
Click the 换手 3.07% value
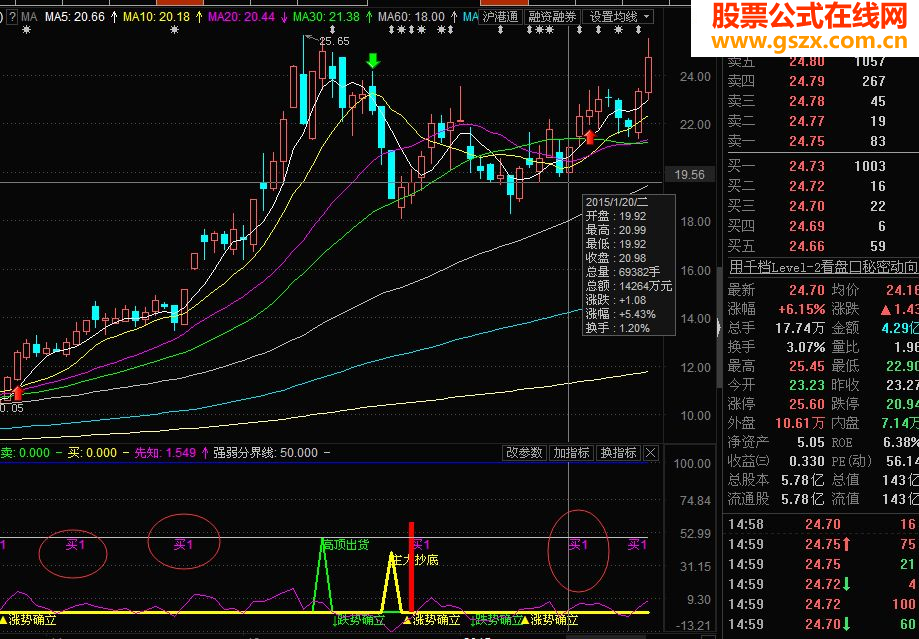click(806, 347)
